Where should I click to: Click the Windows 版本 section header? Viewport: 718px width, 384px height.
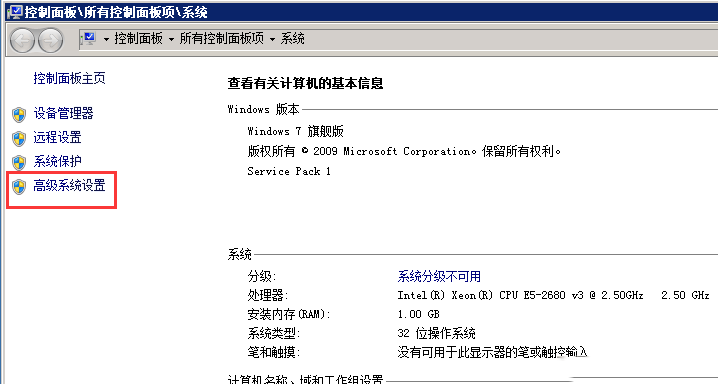pos(263,109)
